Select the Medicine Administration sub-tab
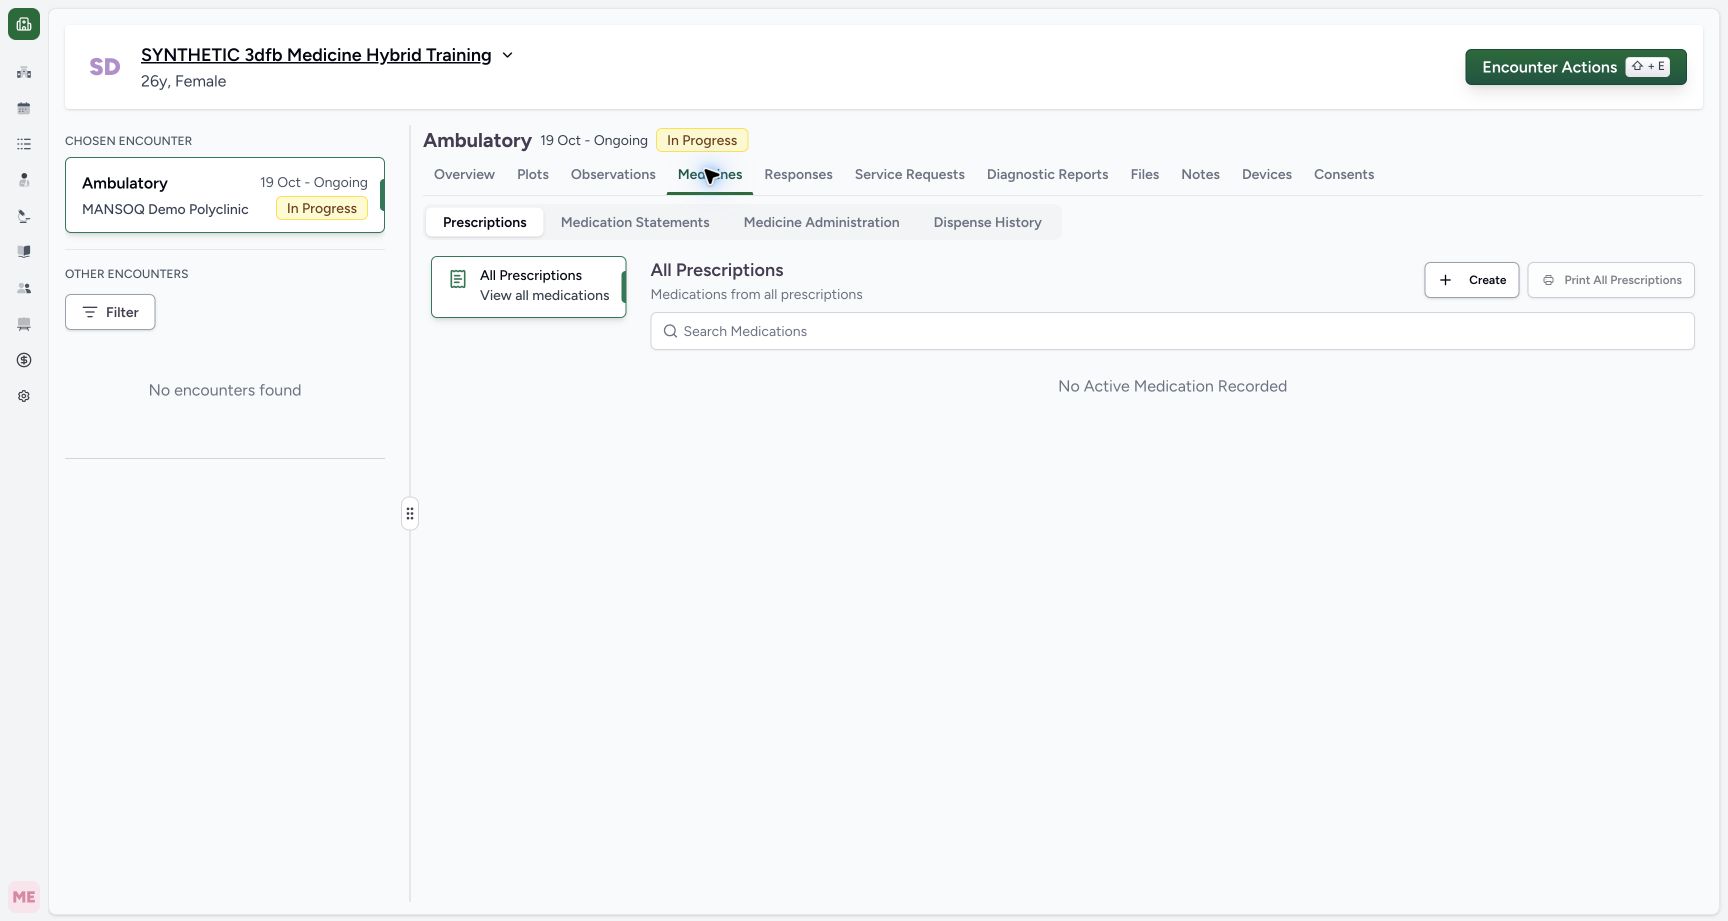This screenshot has width=1728, height=921. (x=822, y=222)
